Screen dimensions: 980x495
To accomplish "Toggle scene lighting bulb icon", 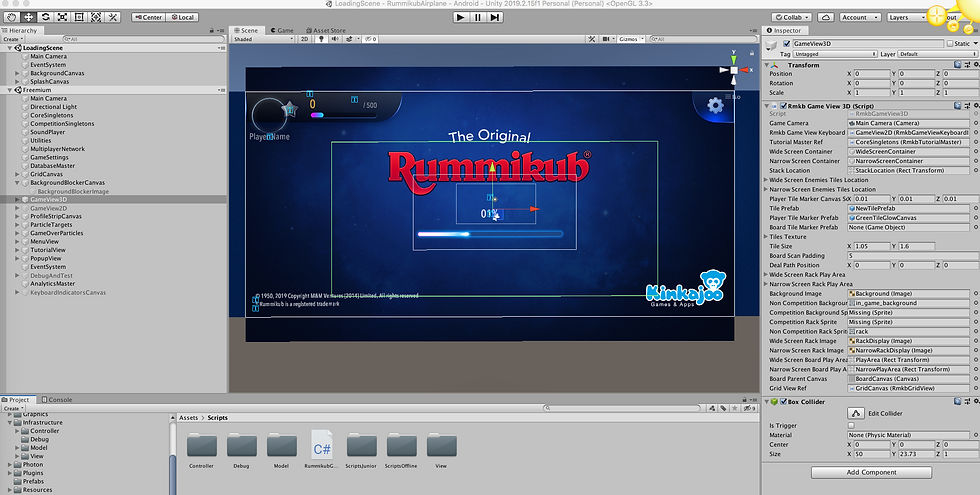I will tap(321, 39).
